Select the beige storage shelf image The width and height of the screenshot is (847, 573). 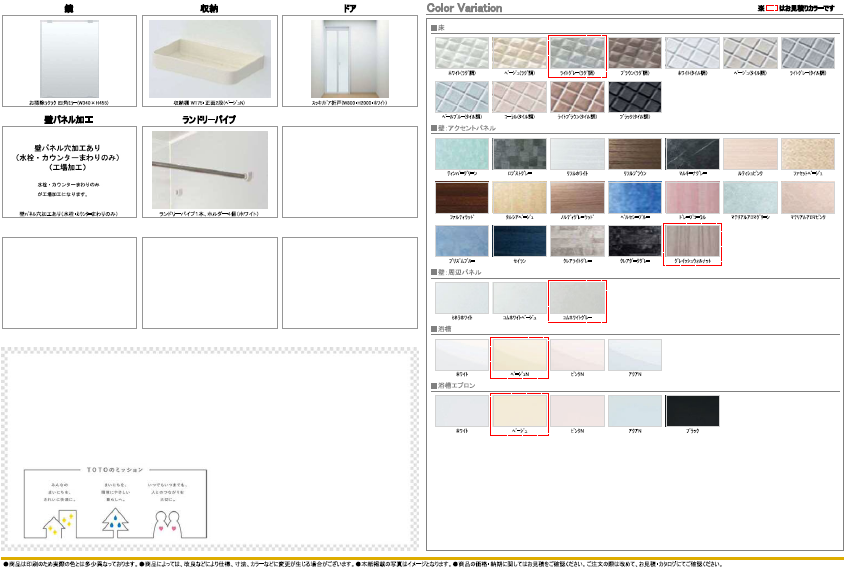tap(210, 59)
